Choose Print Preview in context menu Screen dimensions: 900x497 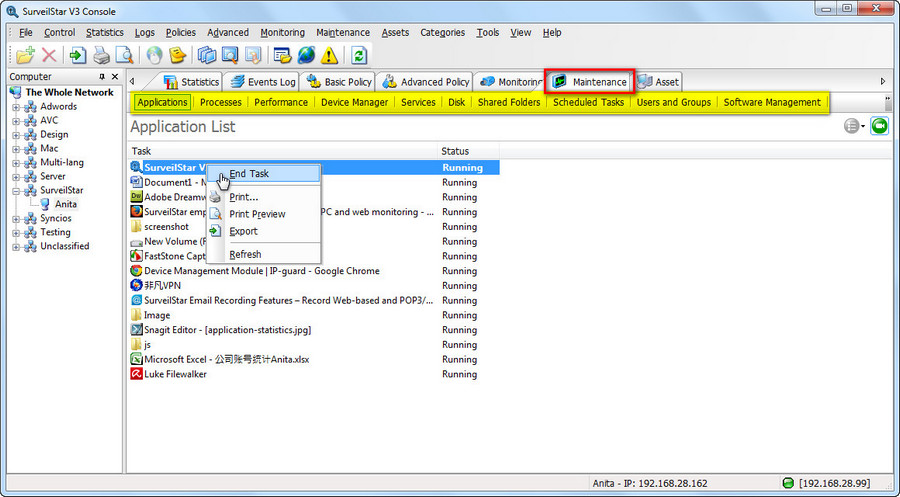pos(263,214)
